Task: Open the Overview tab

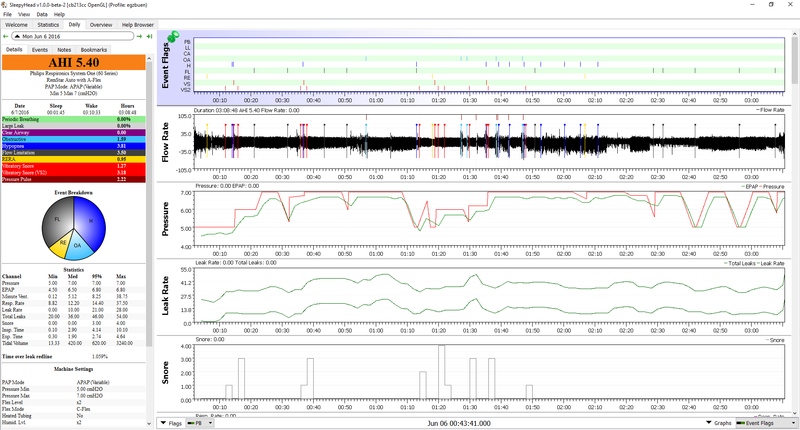Action: point(101,24)
